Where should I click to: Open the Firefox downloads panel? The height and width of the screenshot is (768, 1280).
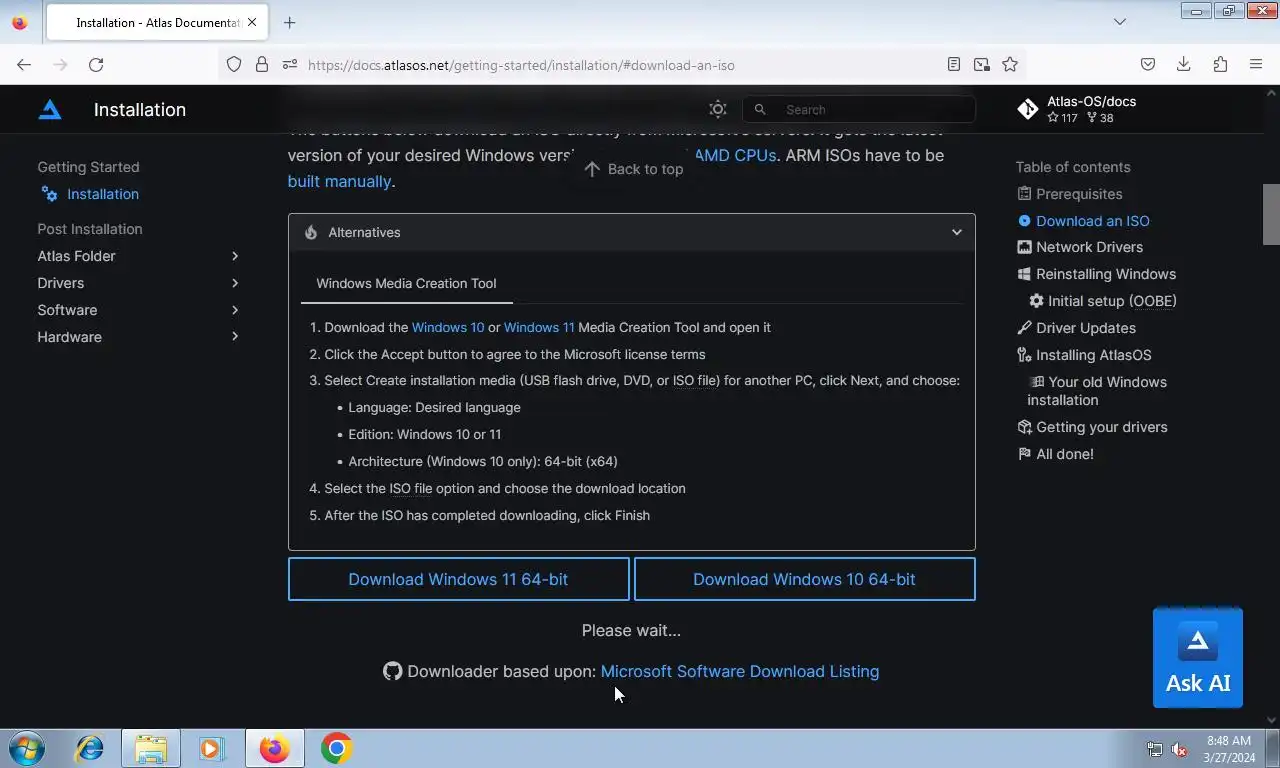[1184, 65]
